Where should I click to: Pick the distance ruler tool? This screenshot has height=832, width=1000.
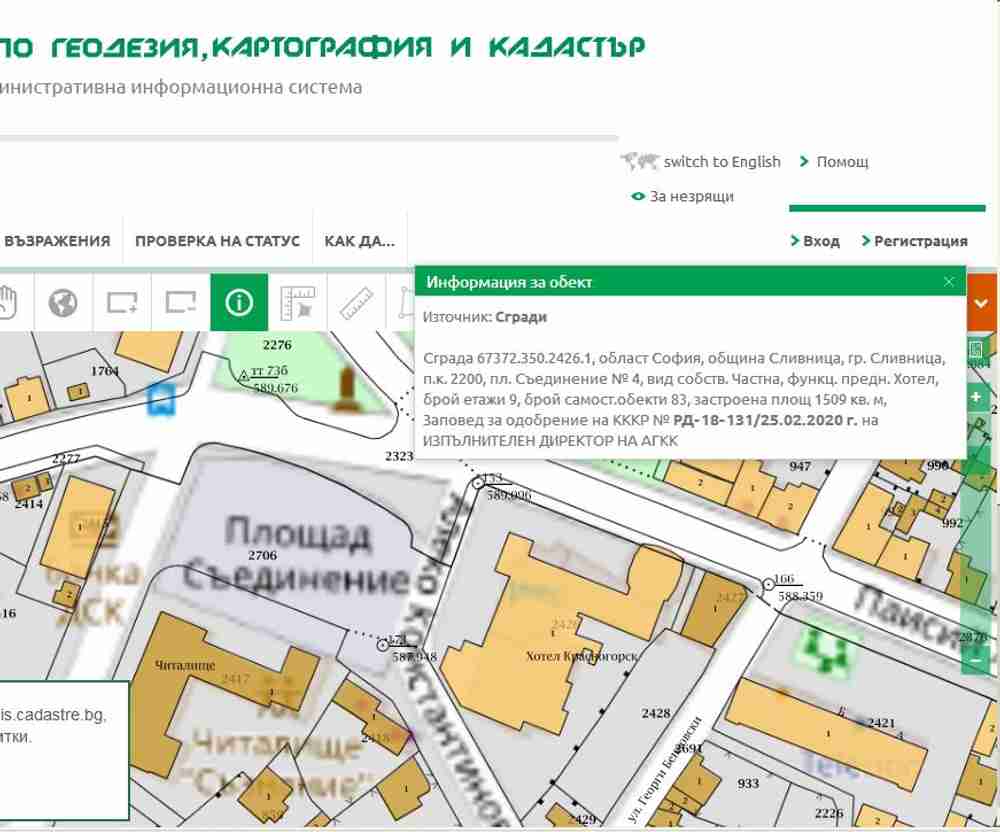[x=356, y=302]
